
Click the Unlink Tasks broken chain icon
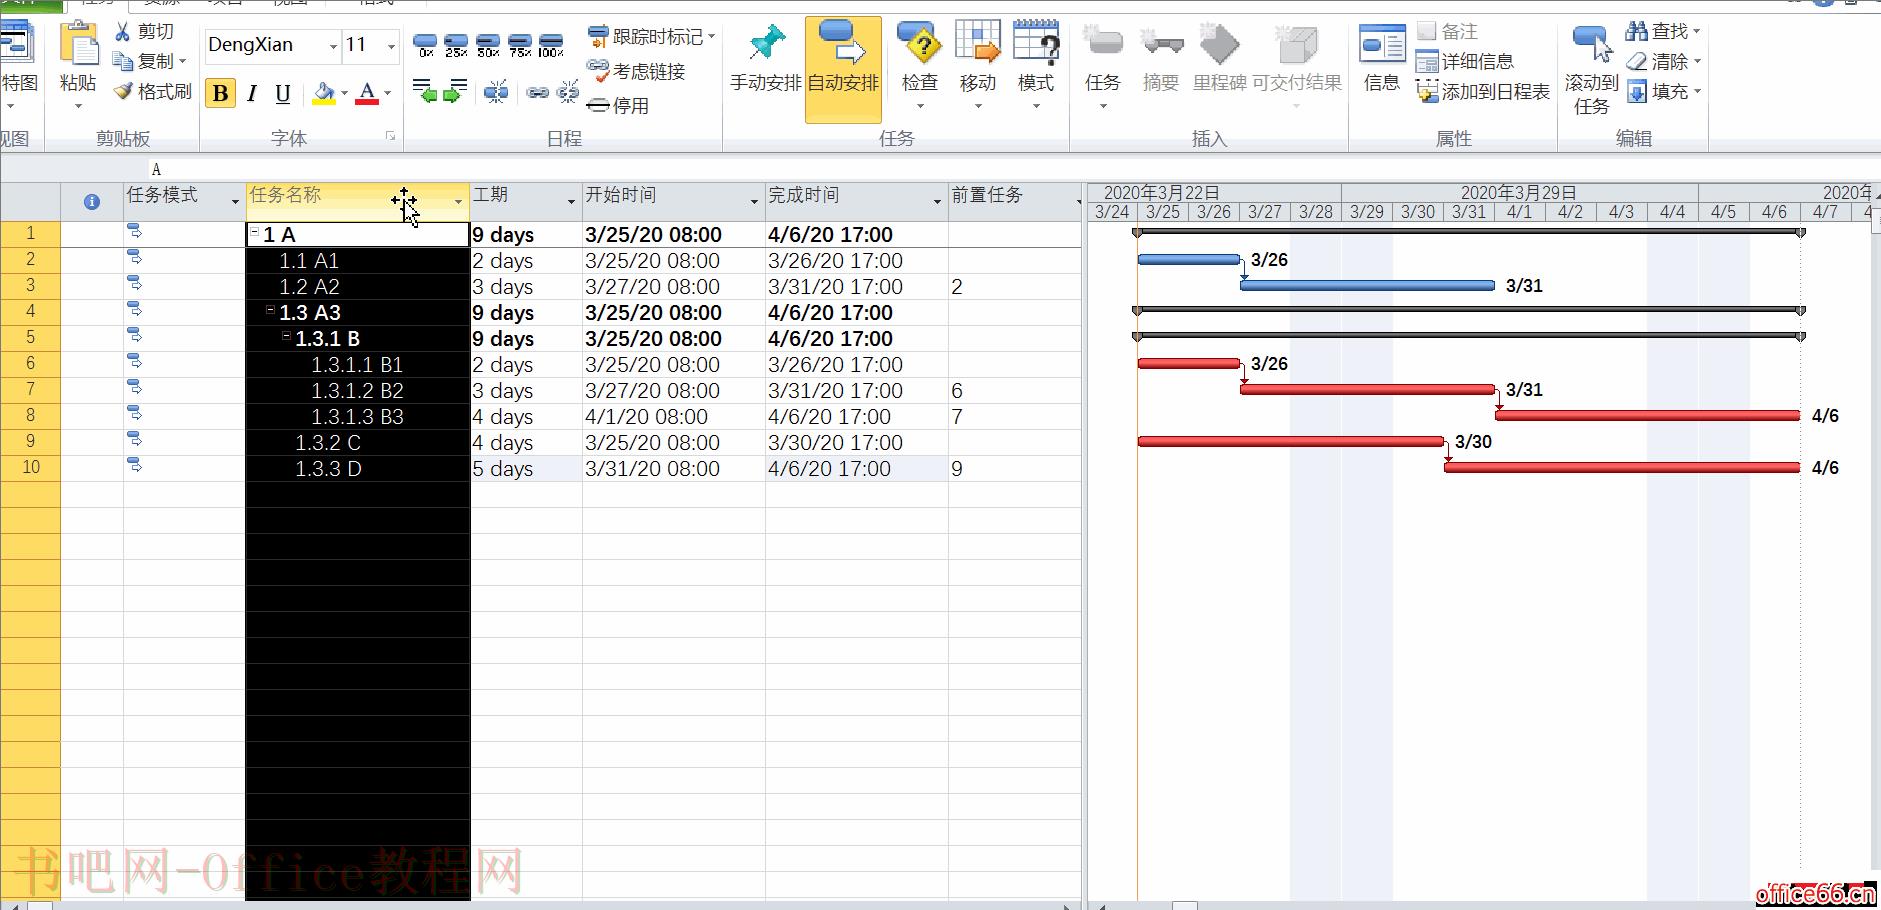coord(568,92)
